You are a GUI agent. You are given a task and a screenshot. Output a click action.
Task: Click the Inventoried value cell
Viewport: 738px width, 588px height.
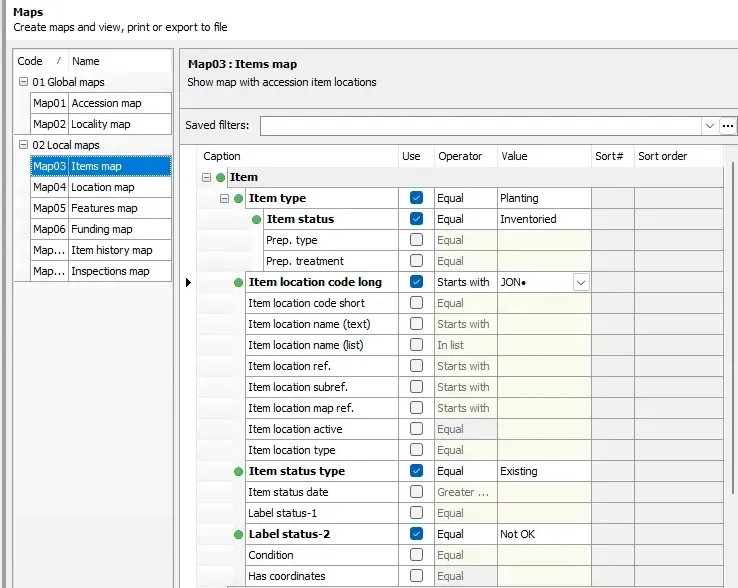click(544, 219)
